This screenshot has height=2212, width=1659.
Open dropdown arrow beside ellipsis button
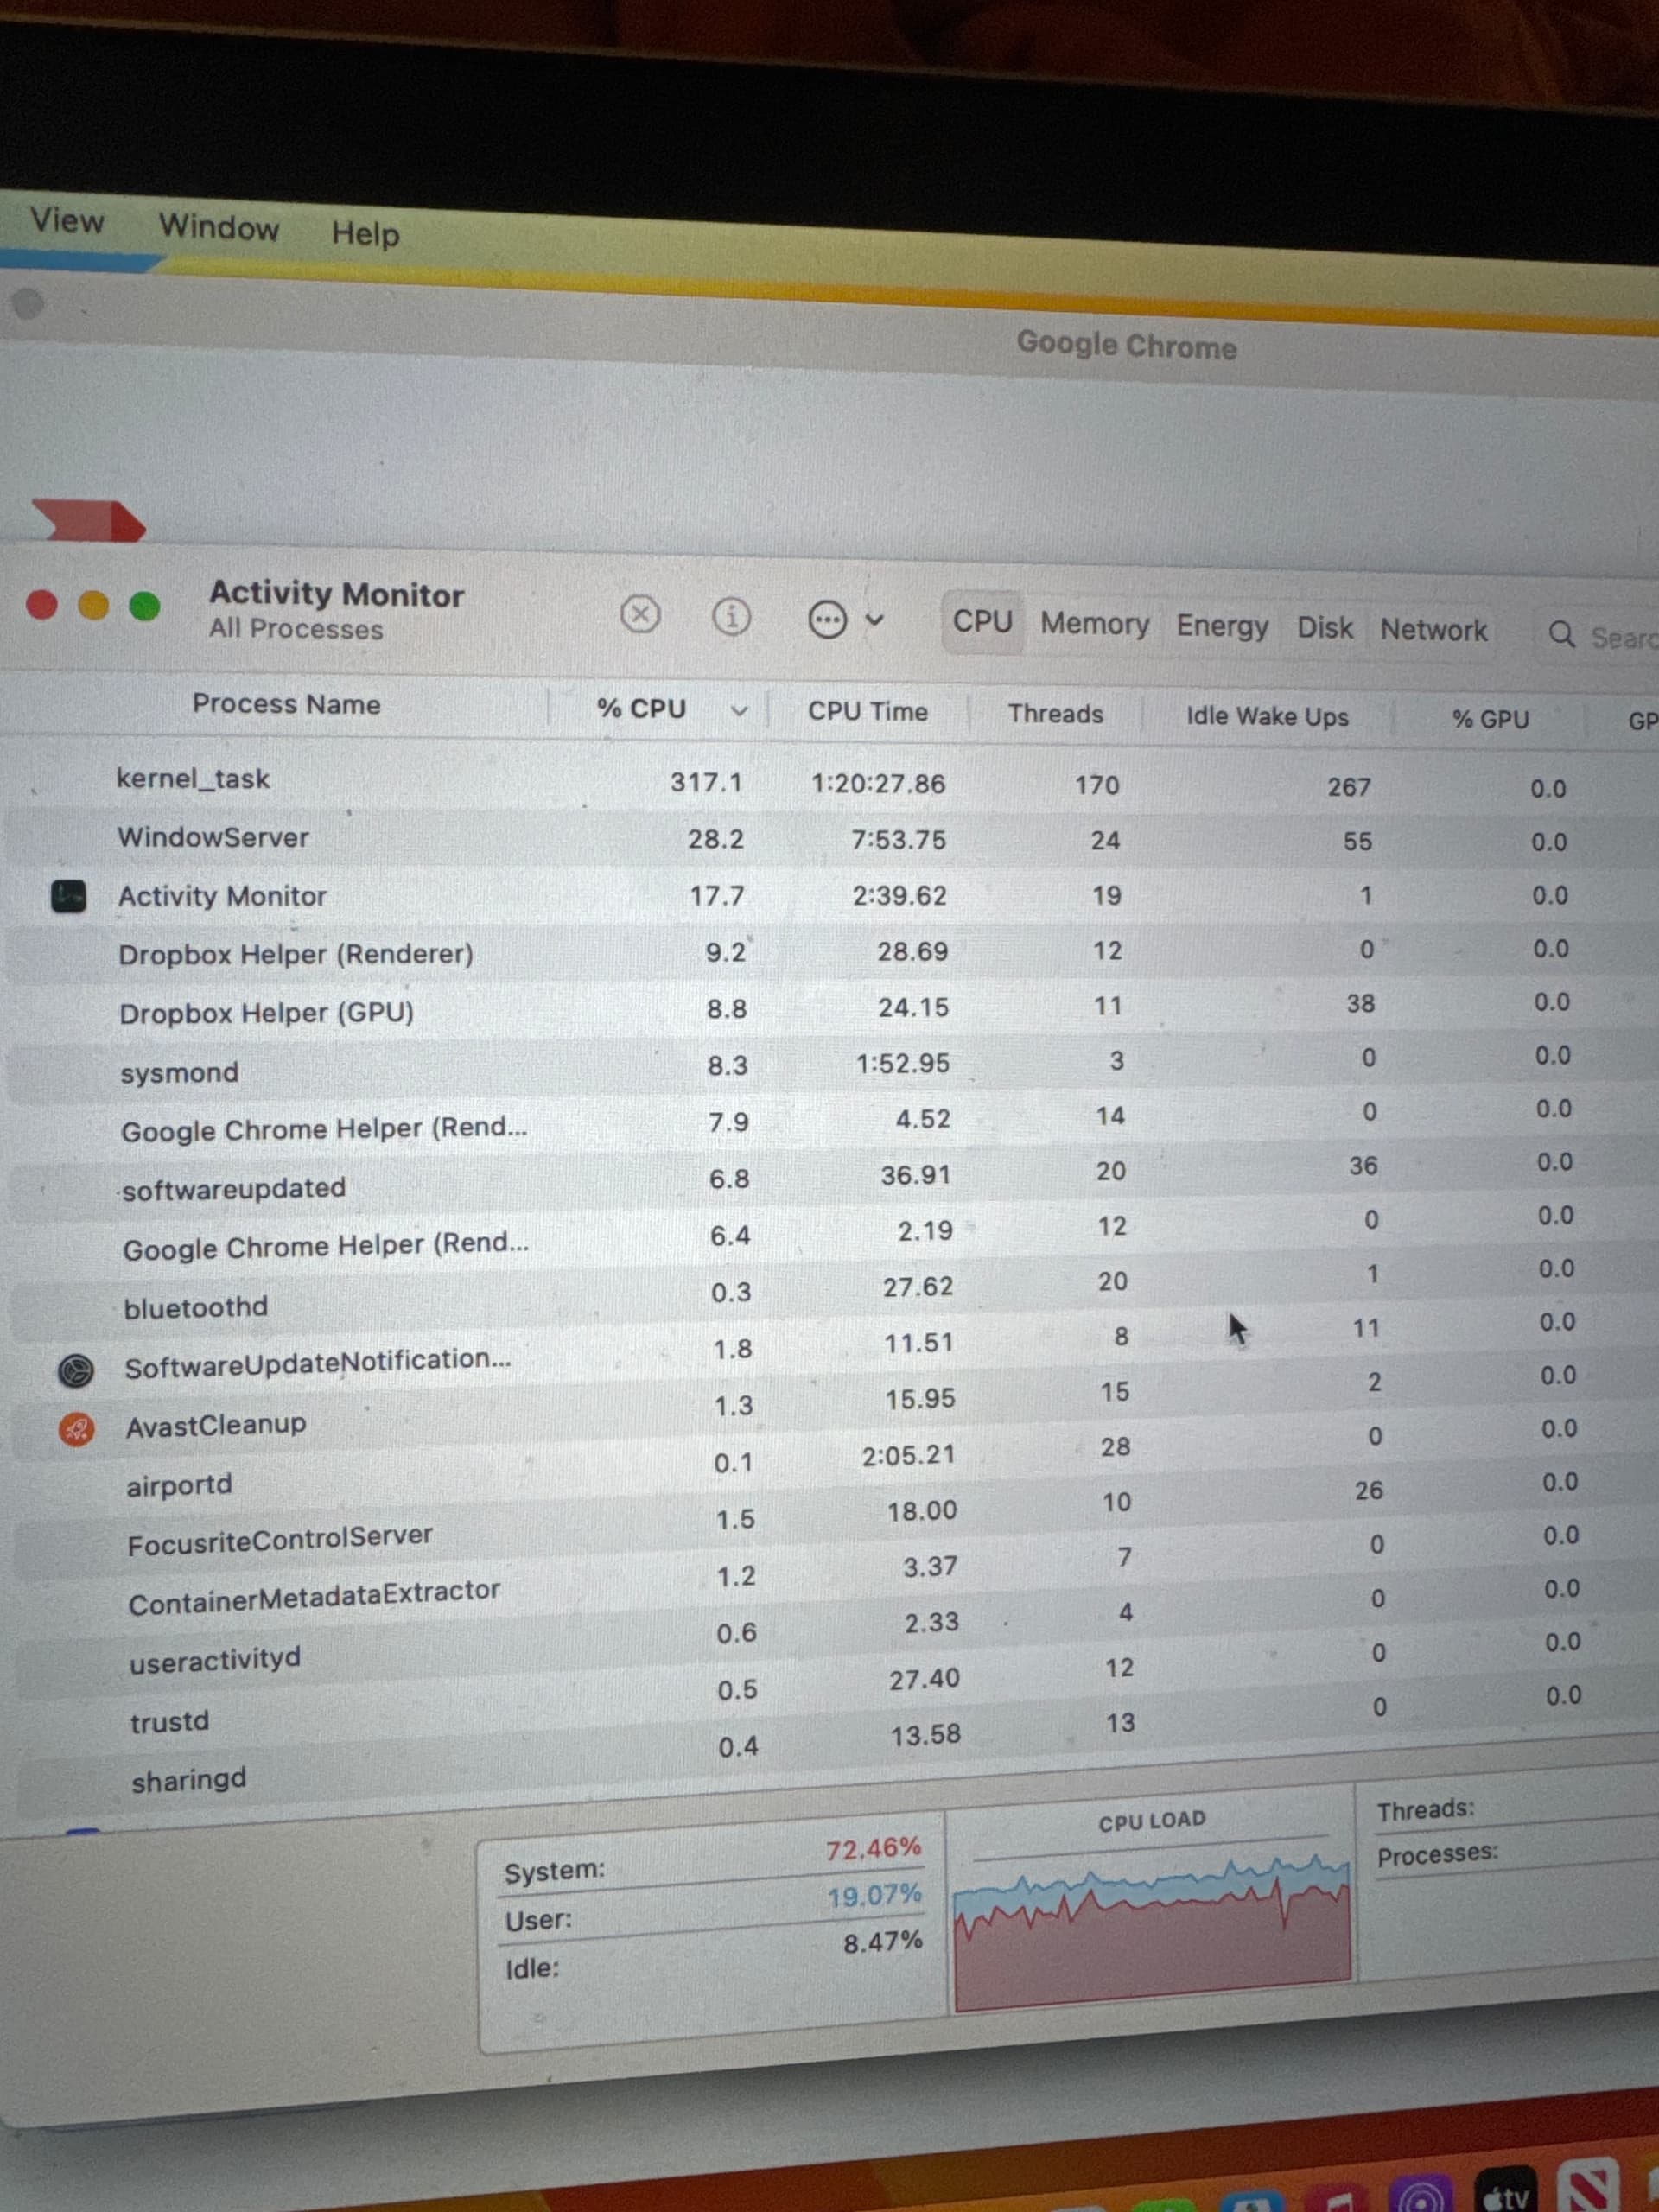pyautogui.click(x=875, y=620)
